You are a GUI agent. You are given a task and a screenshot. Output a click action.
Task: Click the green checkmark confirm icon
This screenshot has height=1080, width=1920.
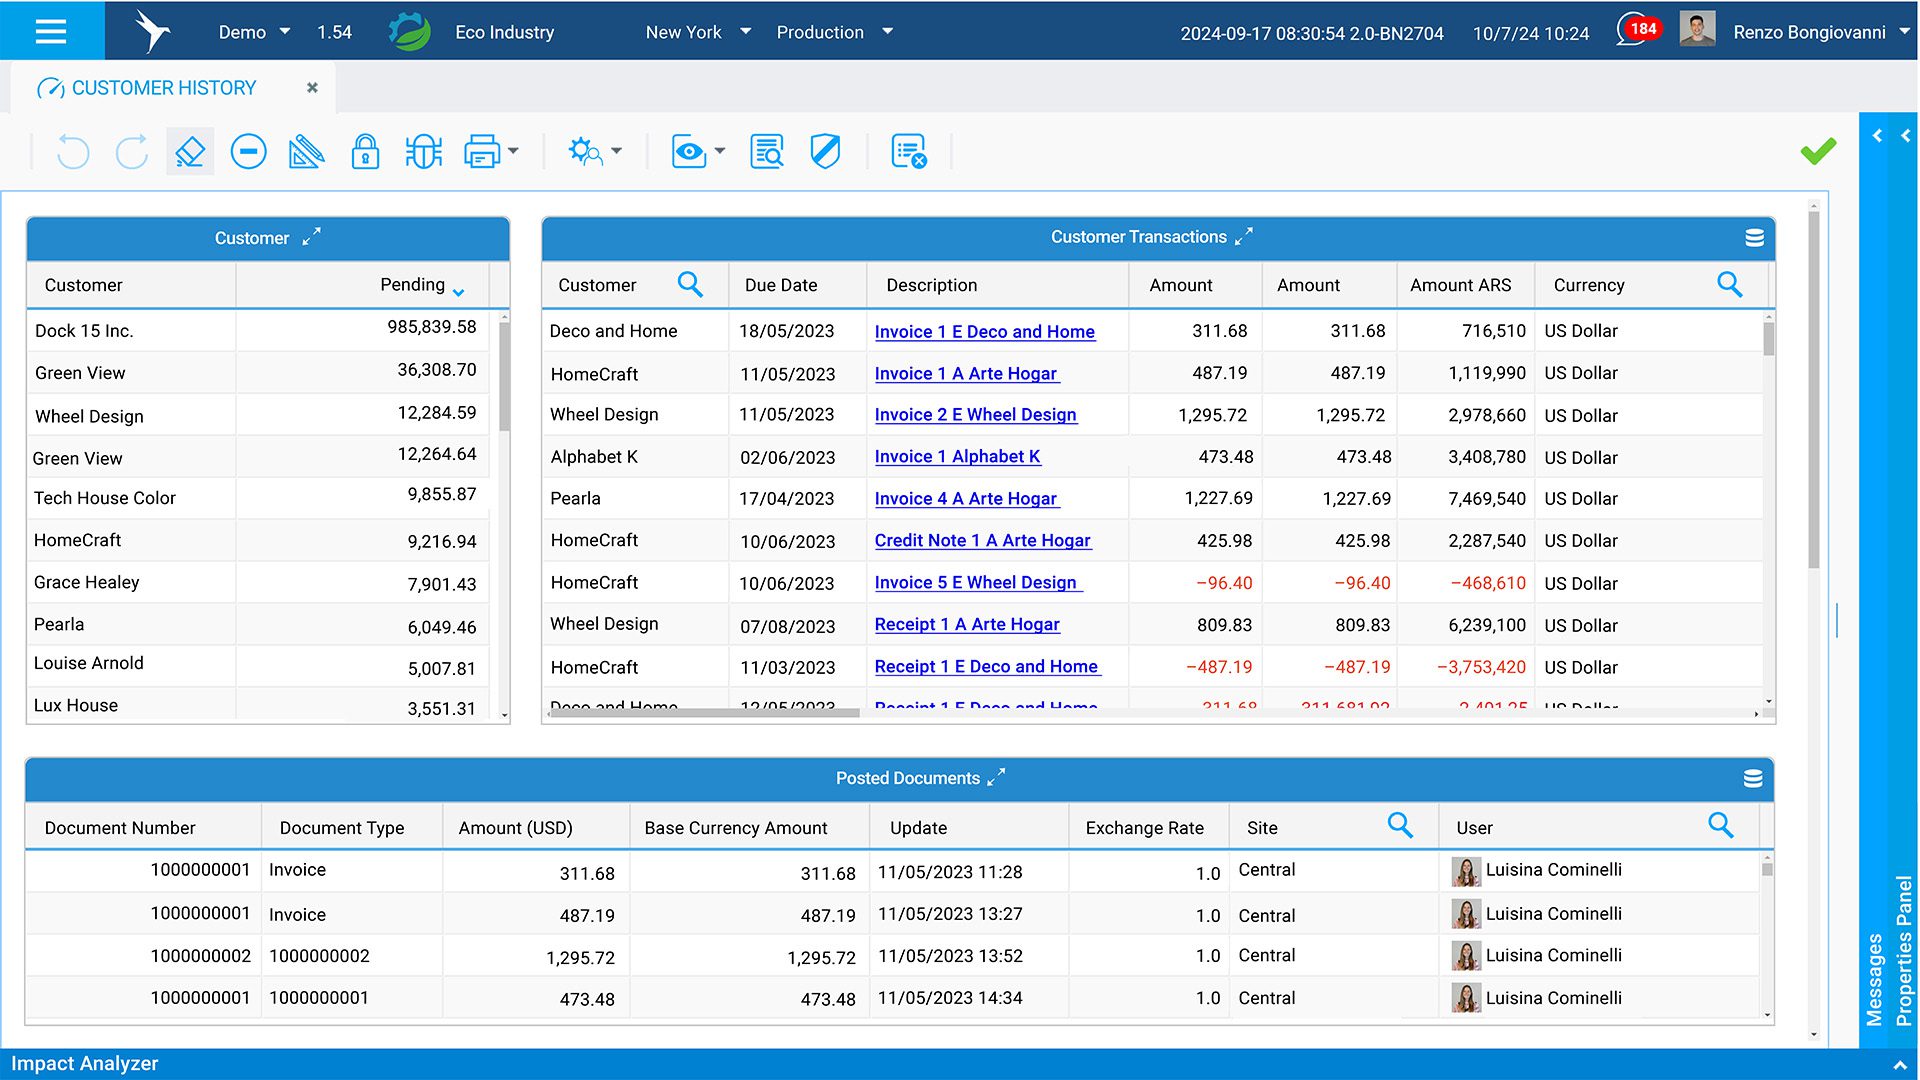coord(1817,151)
